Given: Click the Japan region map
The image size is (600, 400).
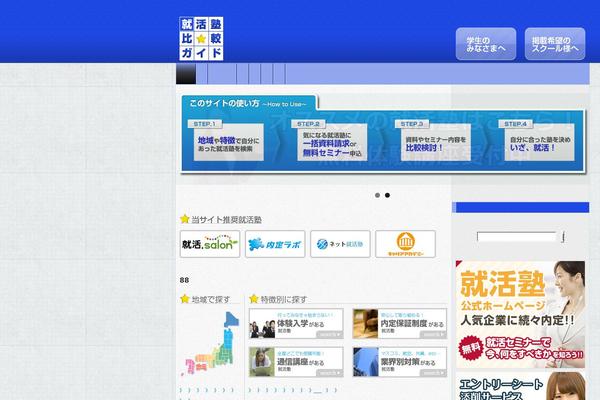Looking at the screenshot, I should coord(212,343).
